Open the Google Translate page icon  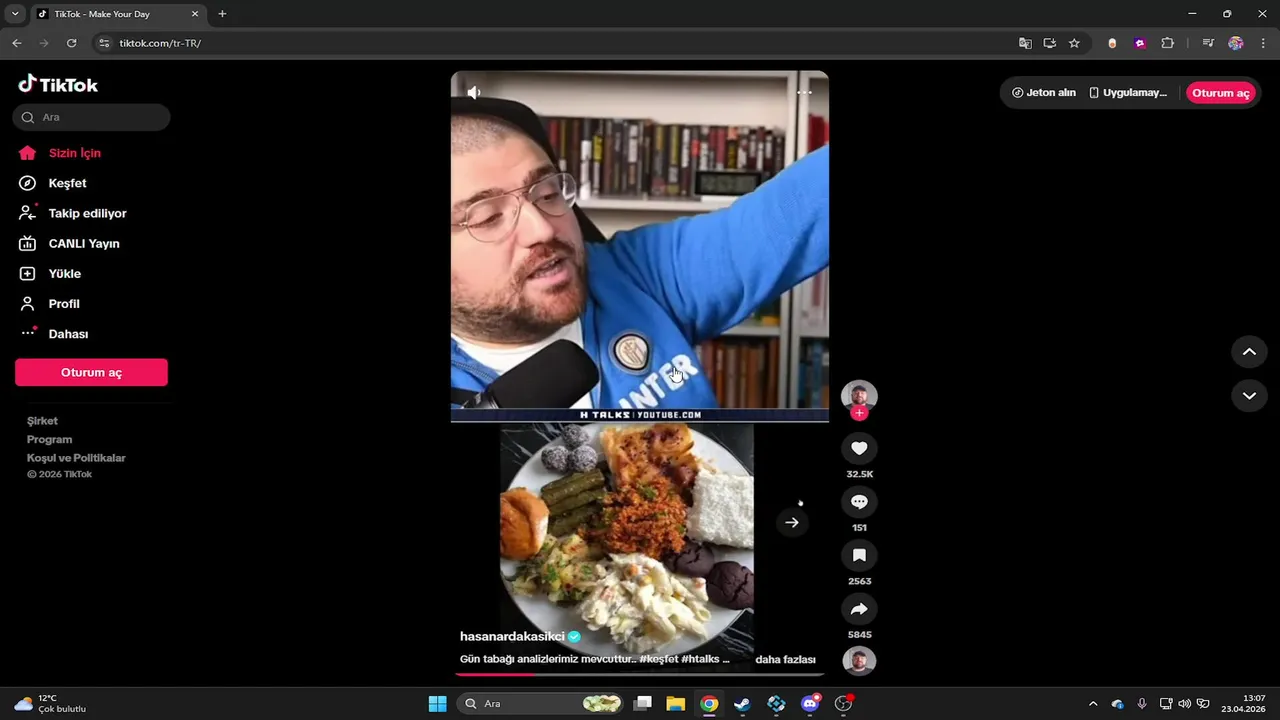click(1025, 43)
